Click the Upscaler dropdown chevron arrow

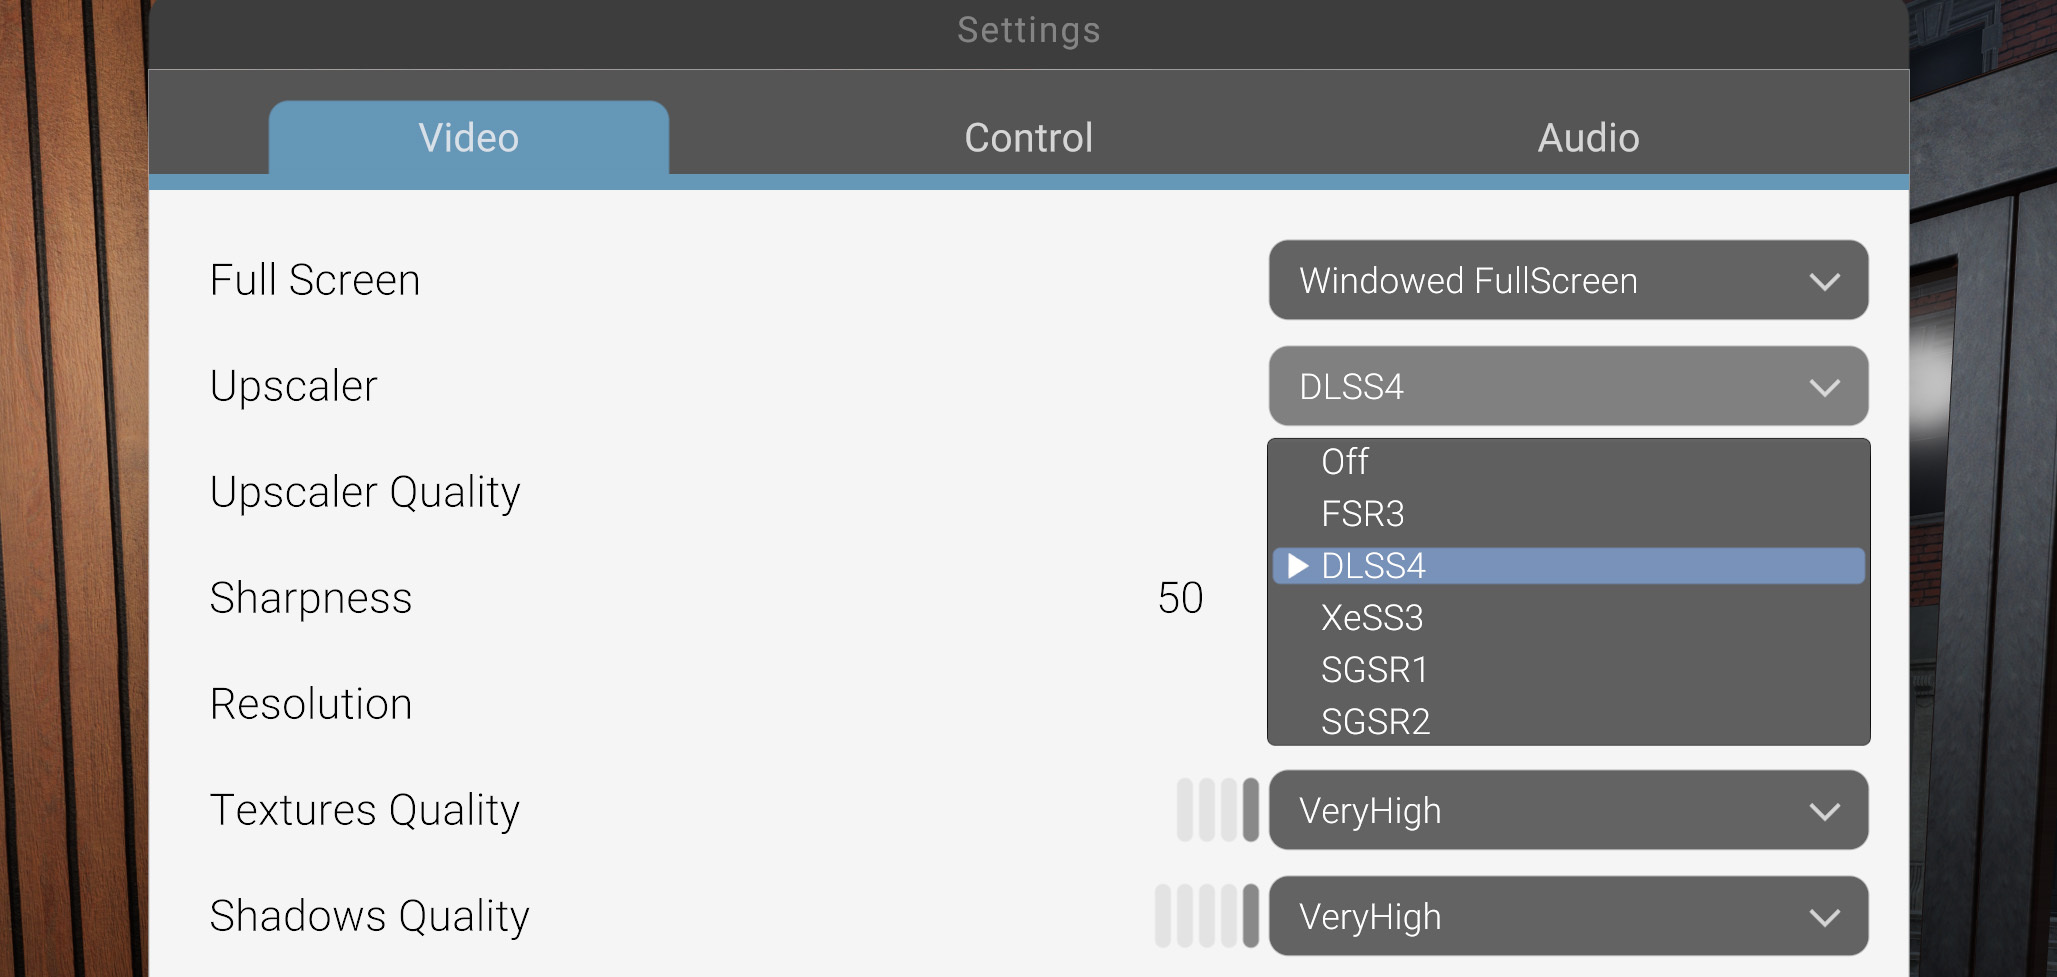tap(1825, 388)
